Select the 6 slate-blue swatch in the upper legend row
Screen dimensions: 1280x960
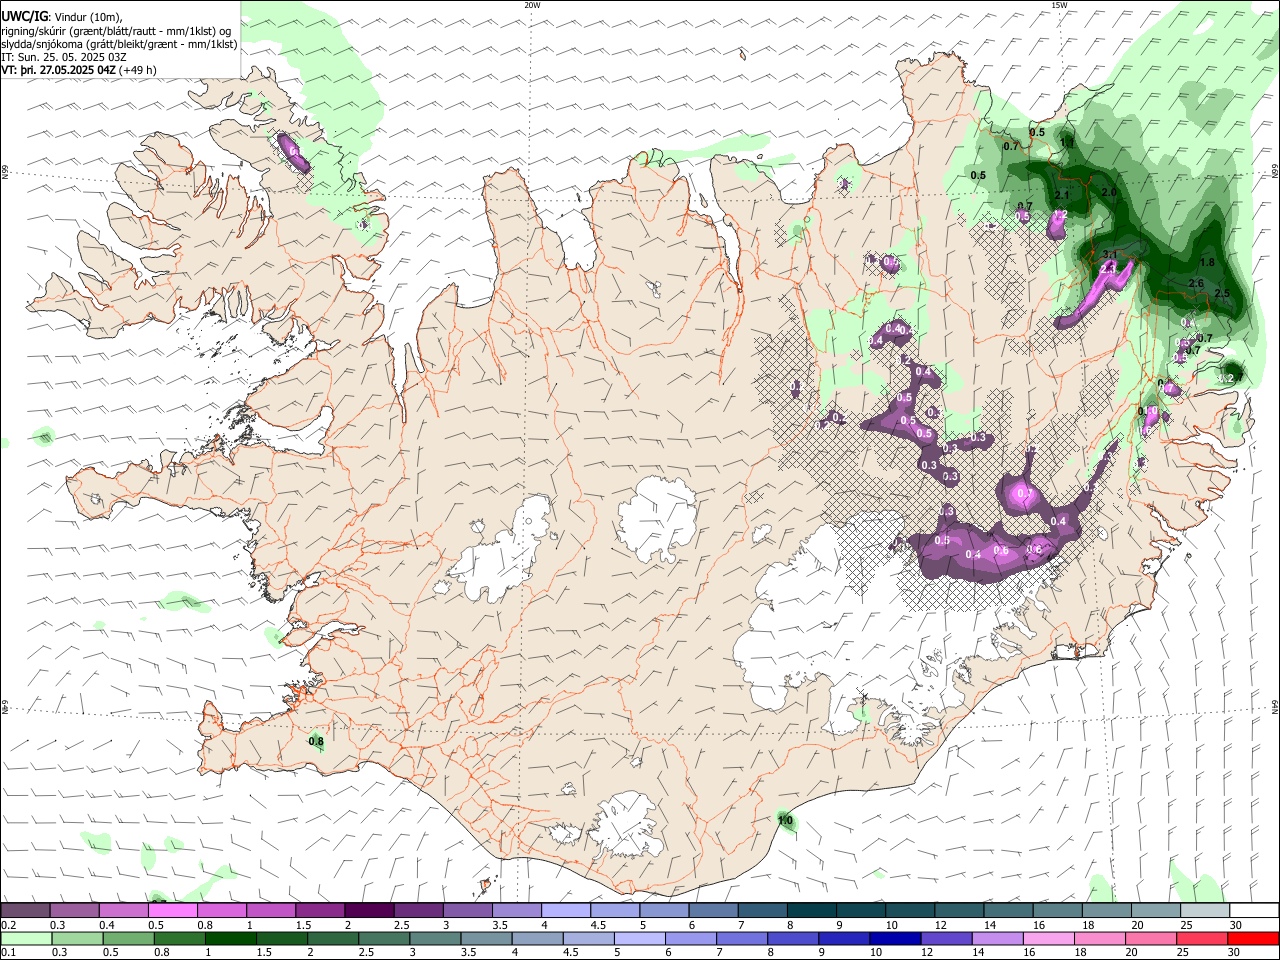714,911
